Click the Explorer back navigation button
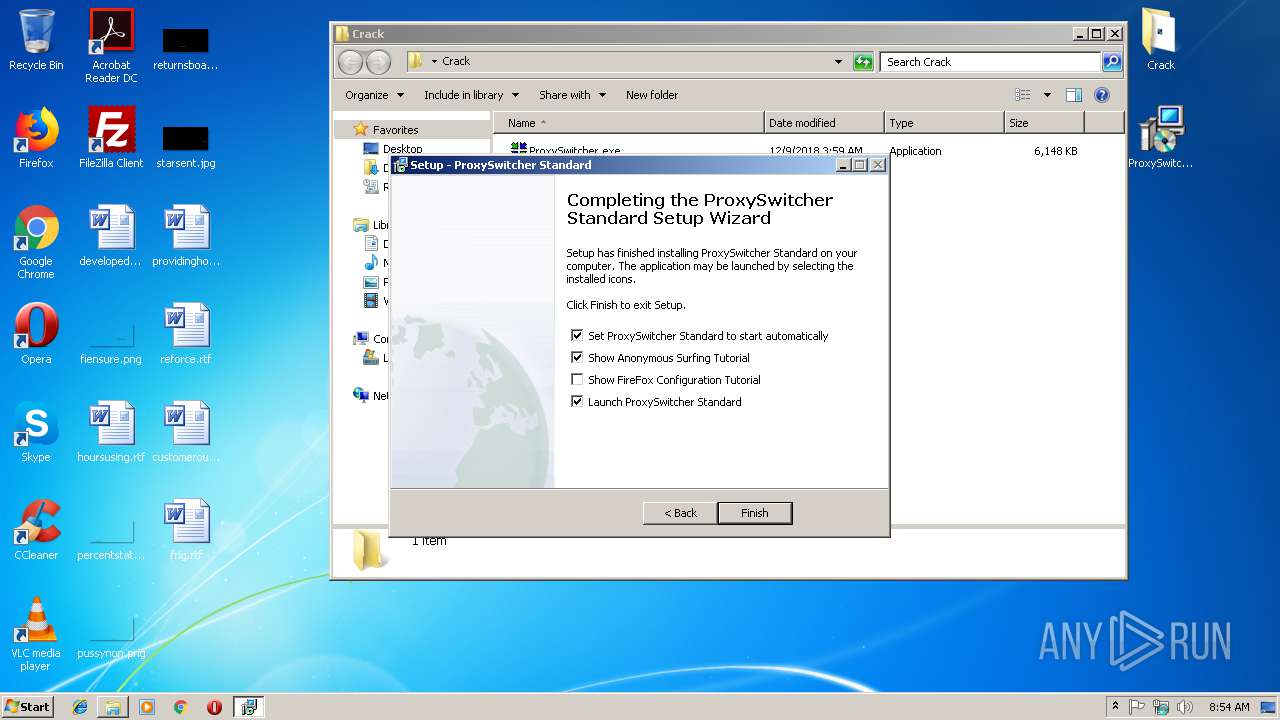 coord(351,62)
